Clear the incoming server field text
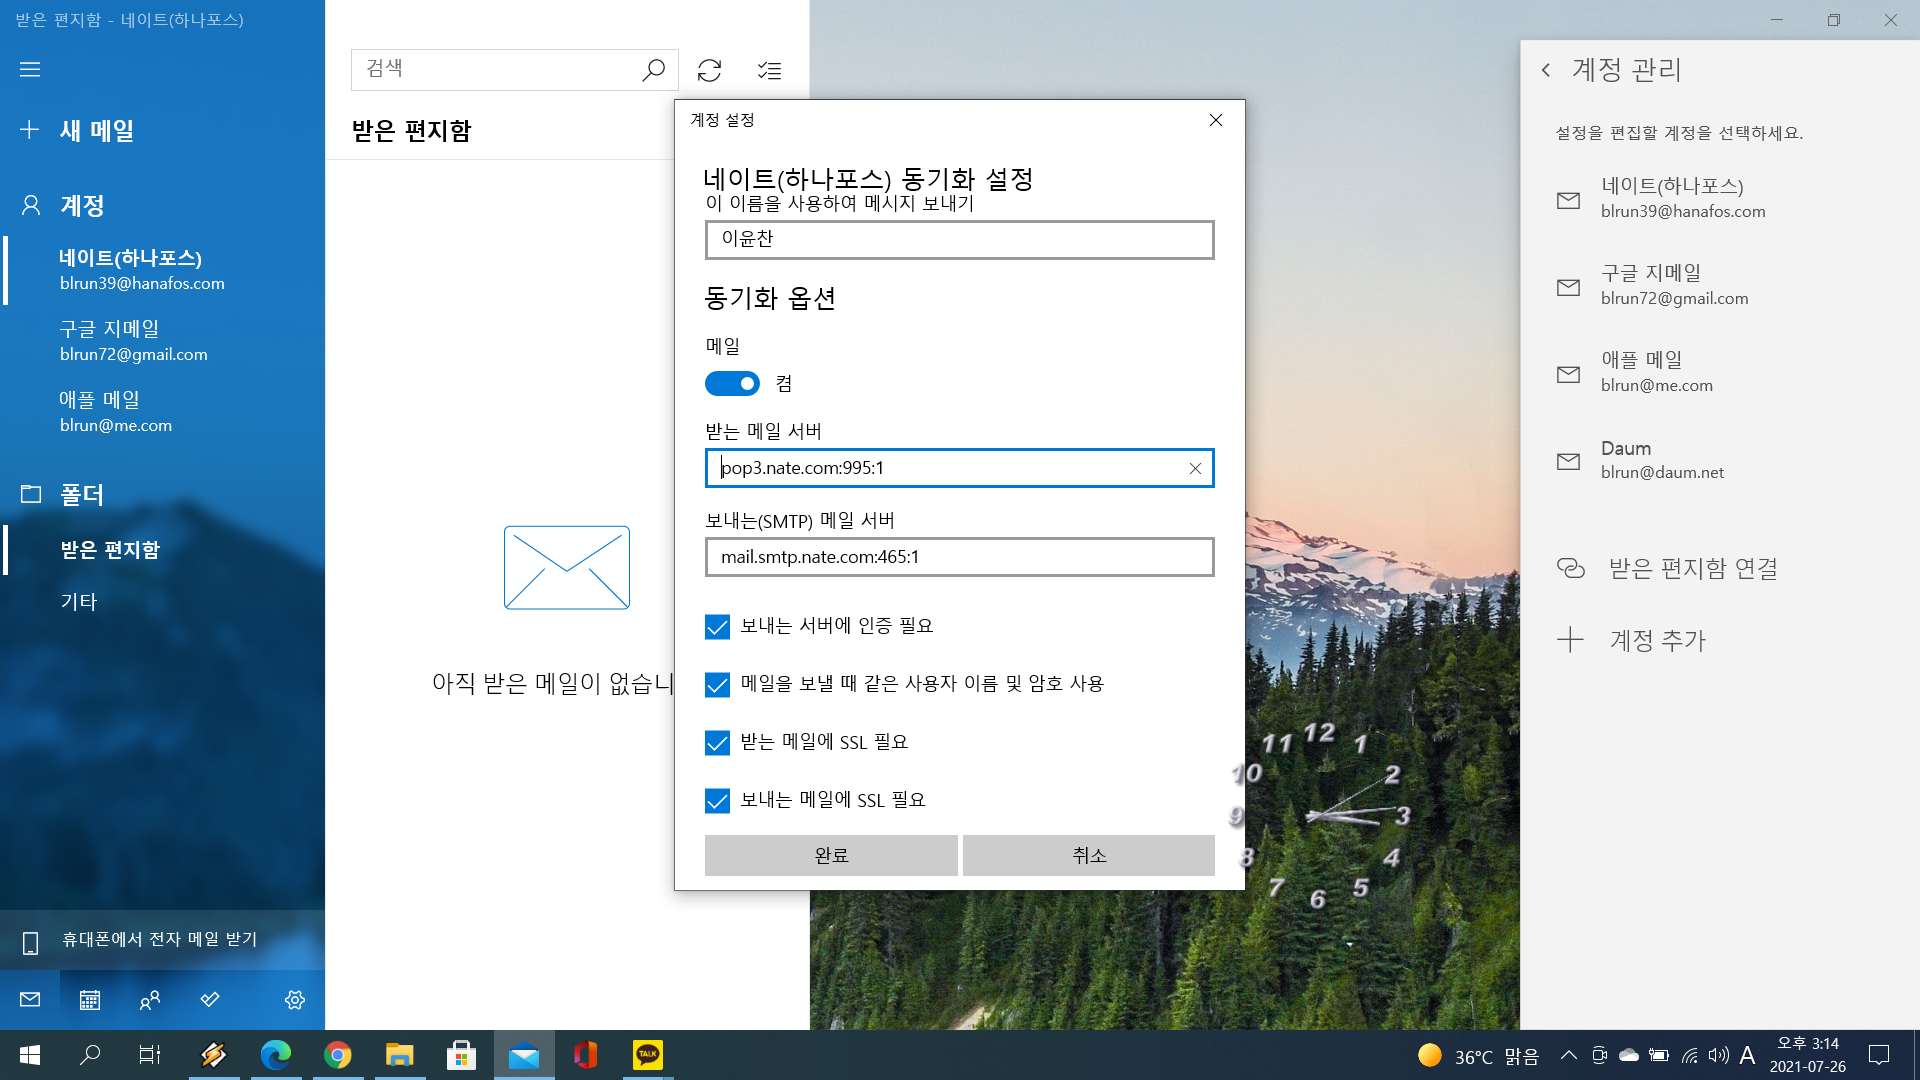The width and height of the screenshot is (1920, 1080). click(x=1195, y=468)
